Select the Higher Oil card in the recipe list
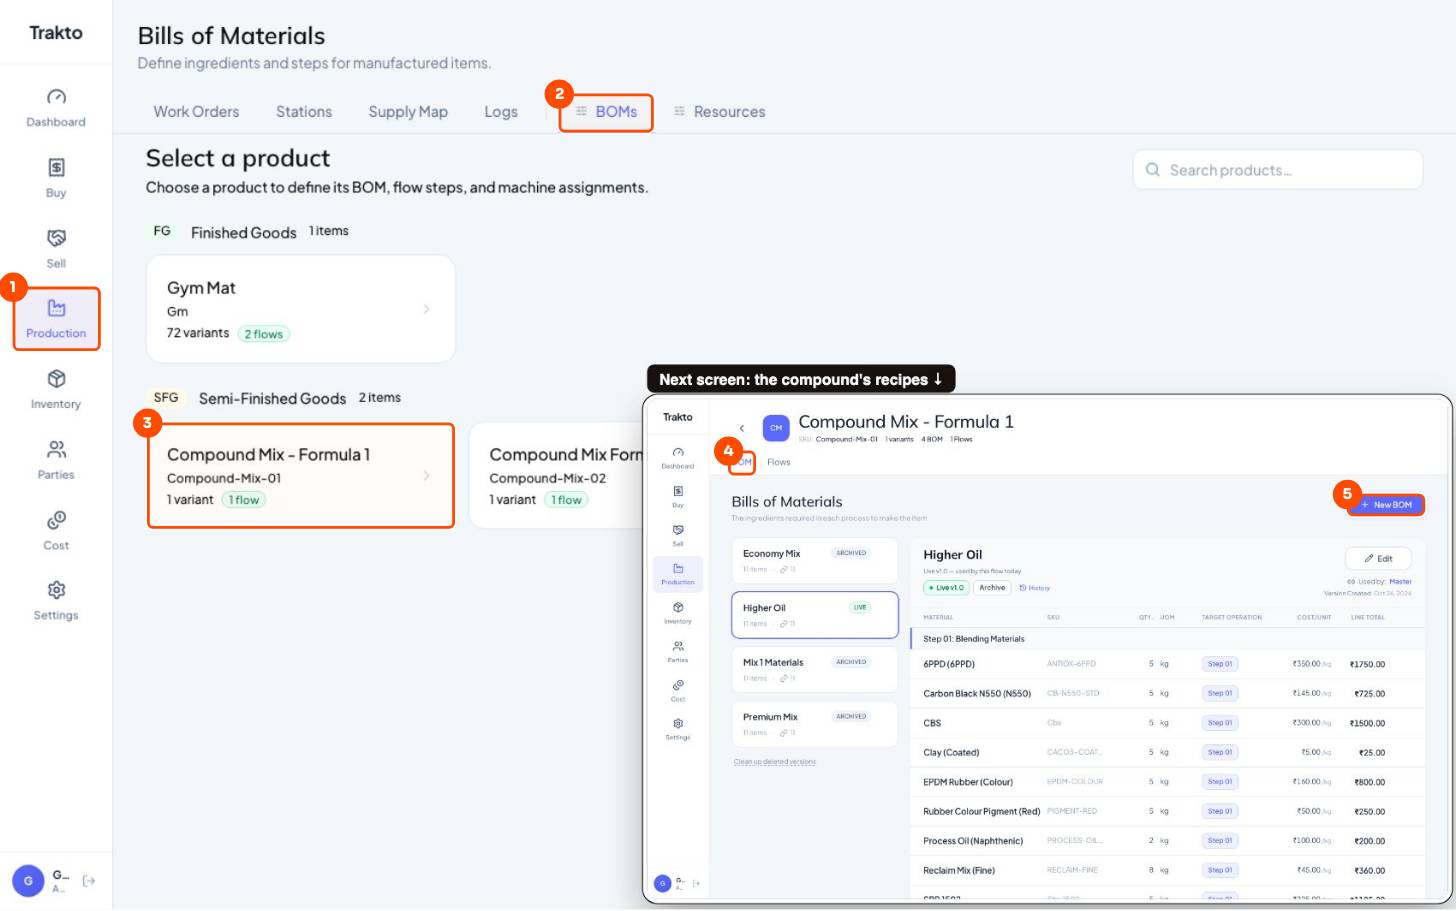 pos(815,615)
